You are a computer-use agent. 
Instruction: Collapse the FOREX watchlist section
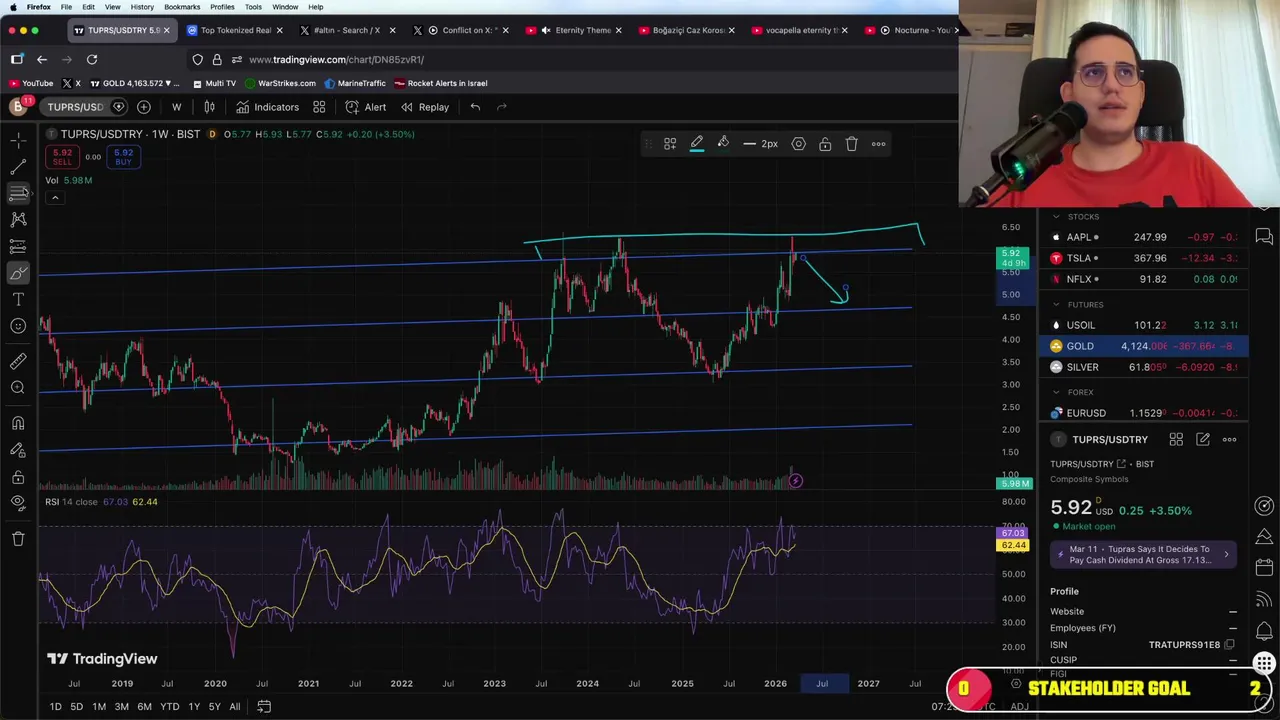point(1056,392)
